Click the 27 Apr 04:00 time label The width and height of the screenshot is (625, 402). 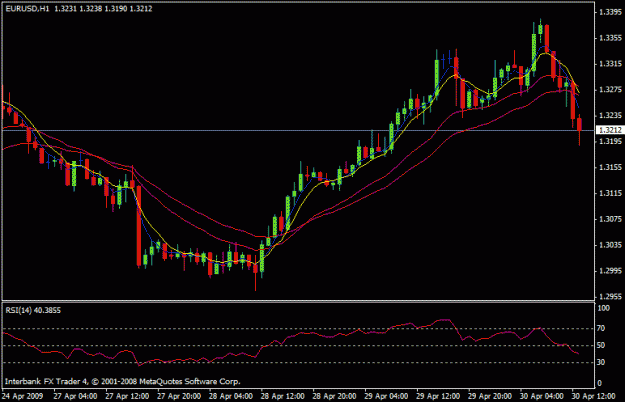pos(75,396)
